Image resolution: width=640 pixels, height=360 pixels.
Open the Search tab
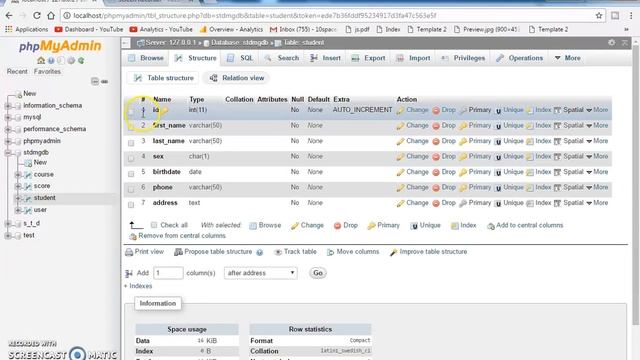point(282,58)
